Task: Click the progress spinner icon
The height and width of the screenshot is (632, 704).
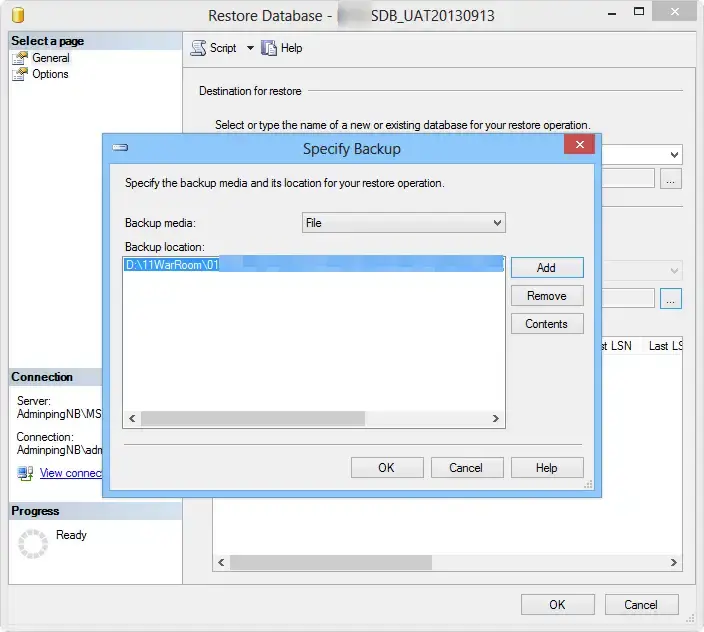Action: click(x=33, y=544)
